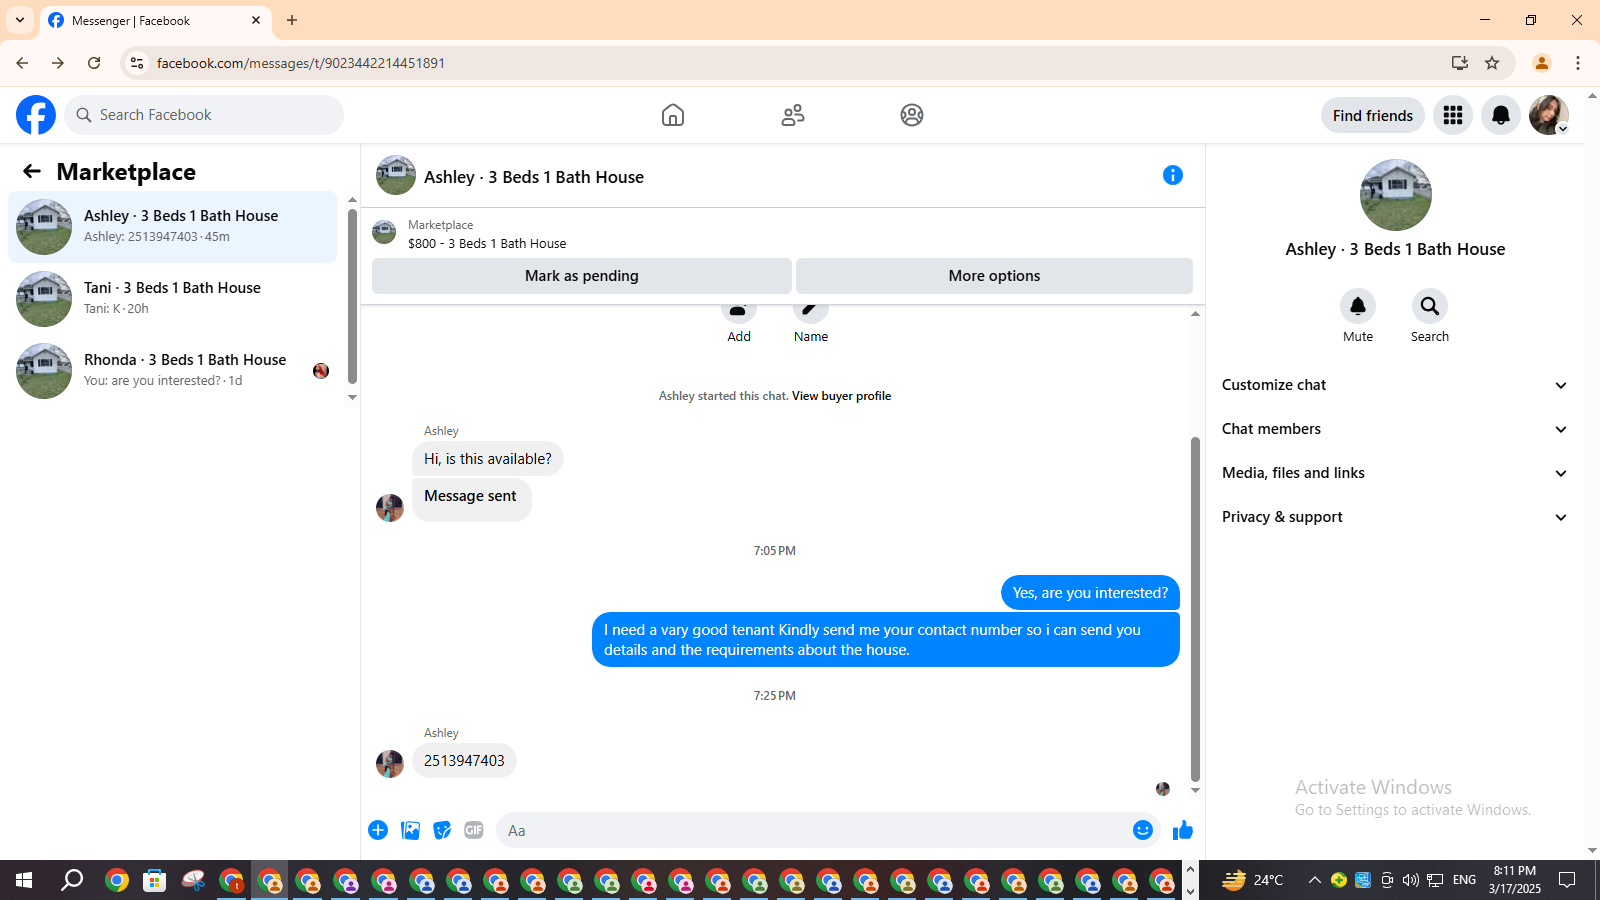Open Chrome tab search dropdown
Image resolution: width=1600 pixels, height=900 pixels.
(20, 20)
